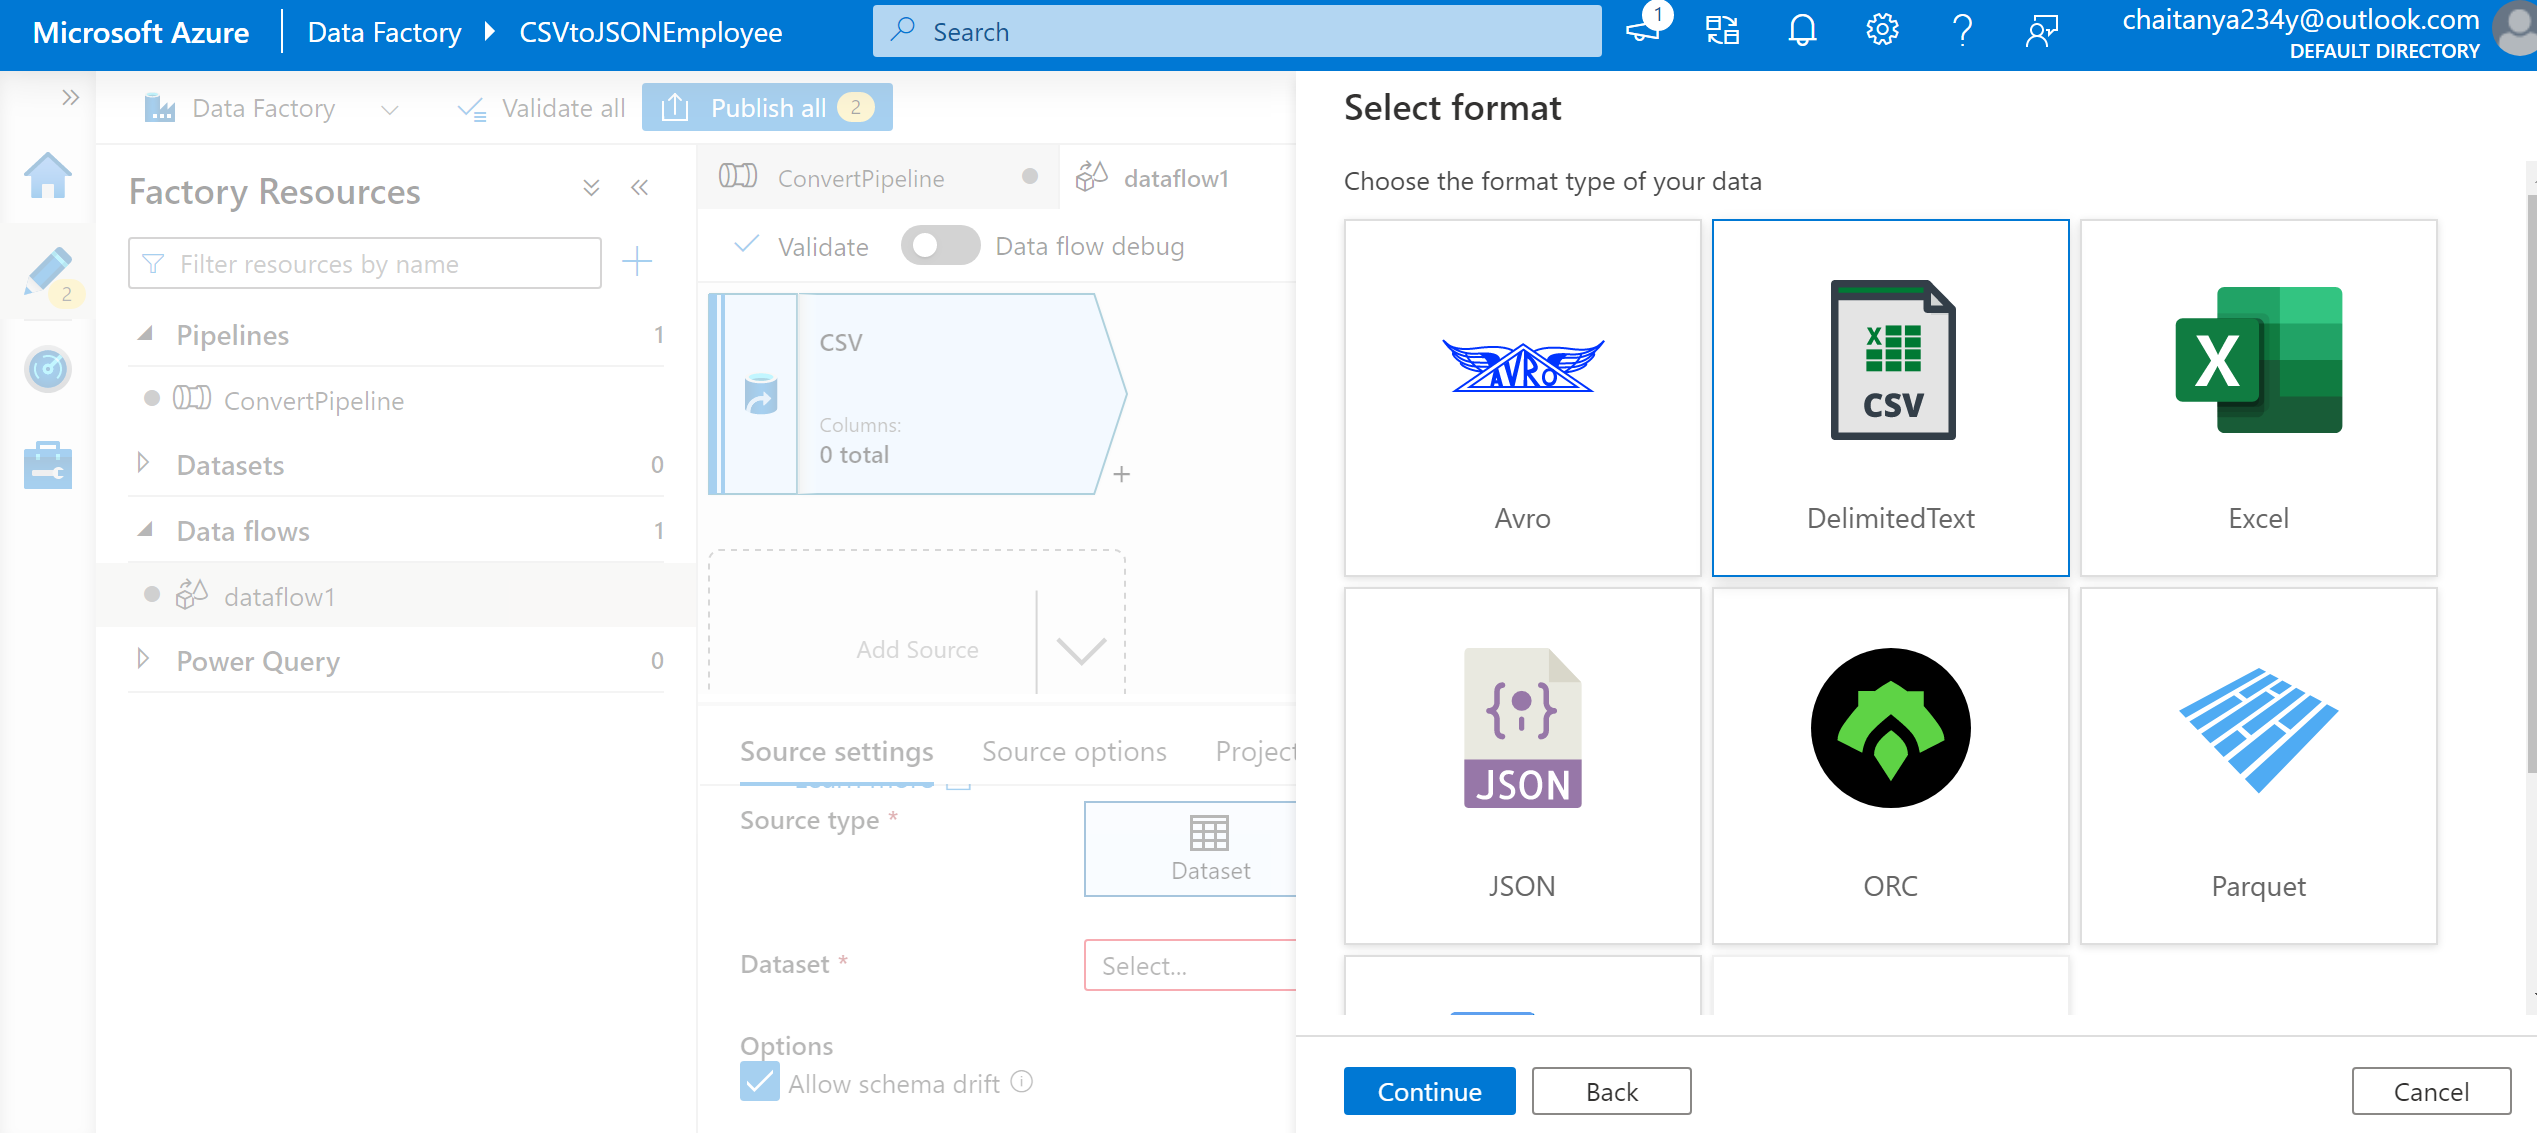Expand the Add Source dropdown arrow

(1079, 649)
